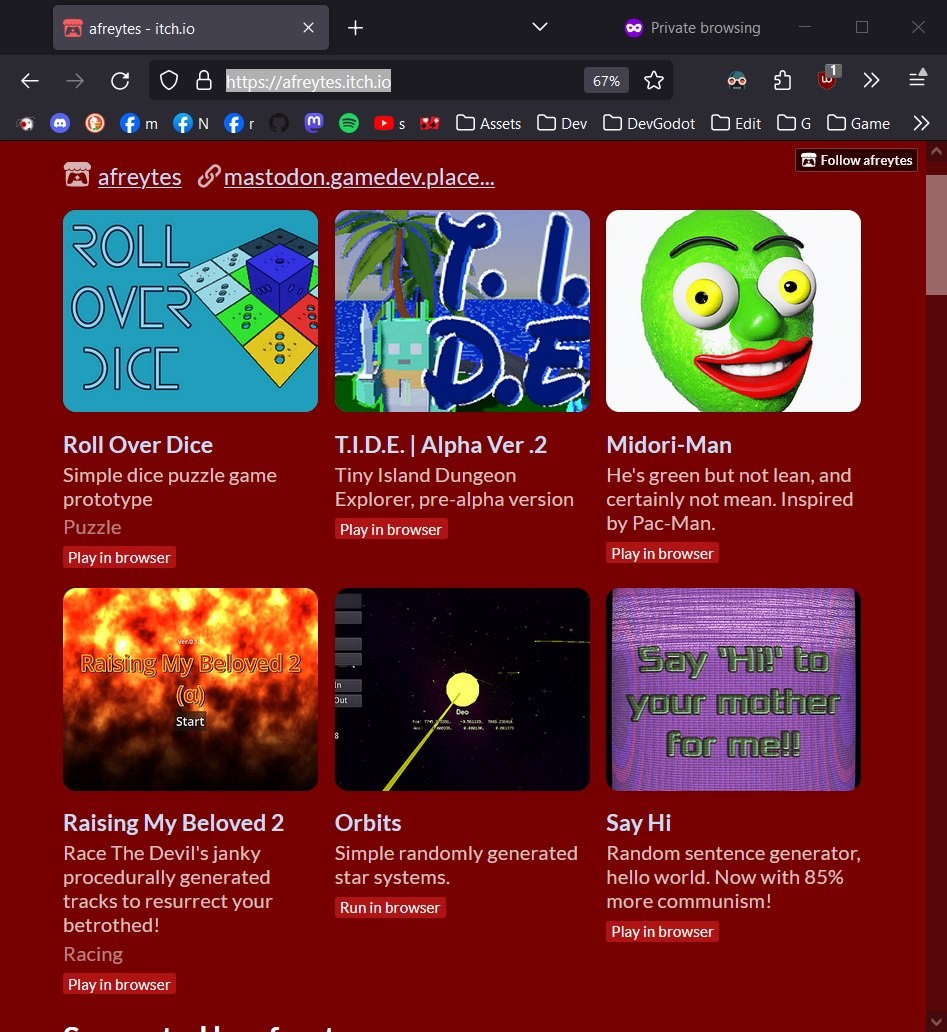Expand the list all tabs dropdown

click(540, 27)
